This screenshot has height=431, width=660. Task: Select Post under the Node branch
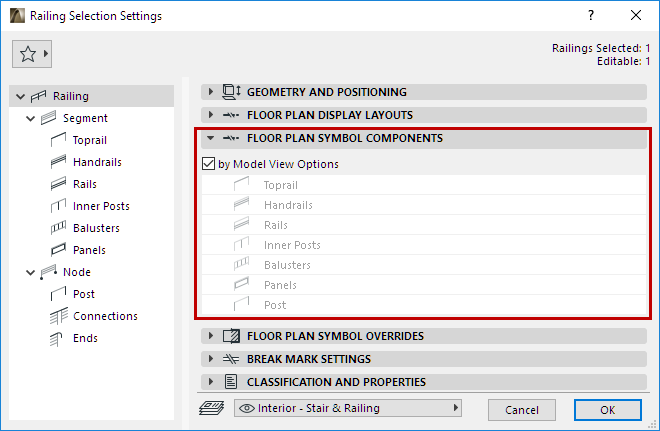[84, 294]
